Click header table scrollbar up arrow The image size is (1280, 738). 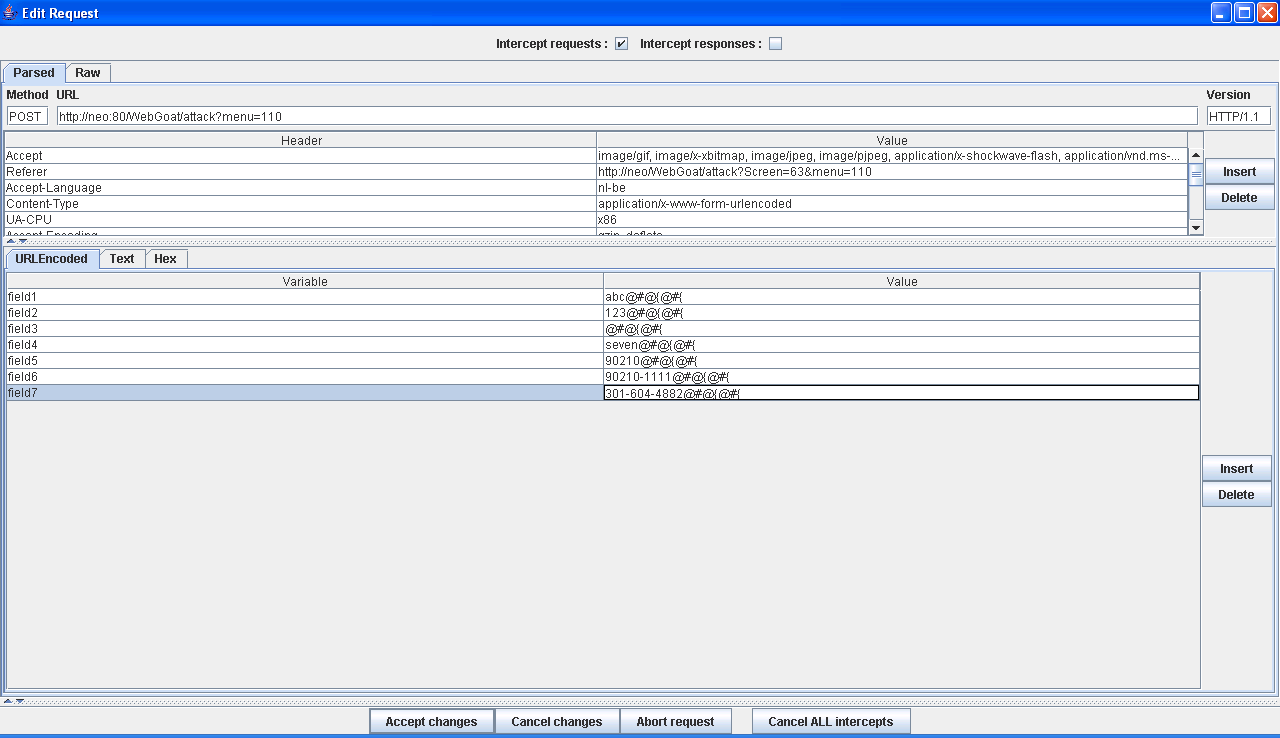(1196, 156)
